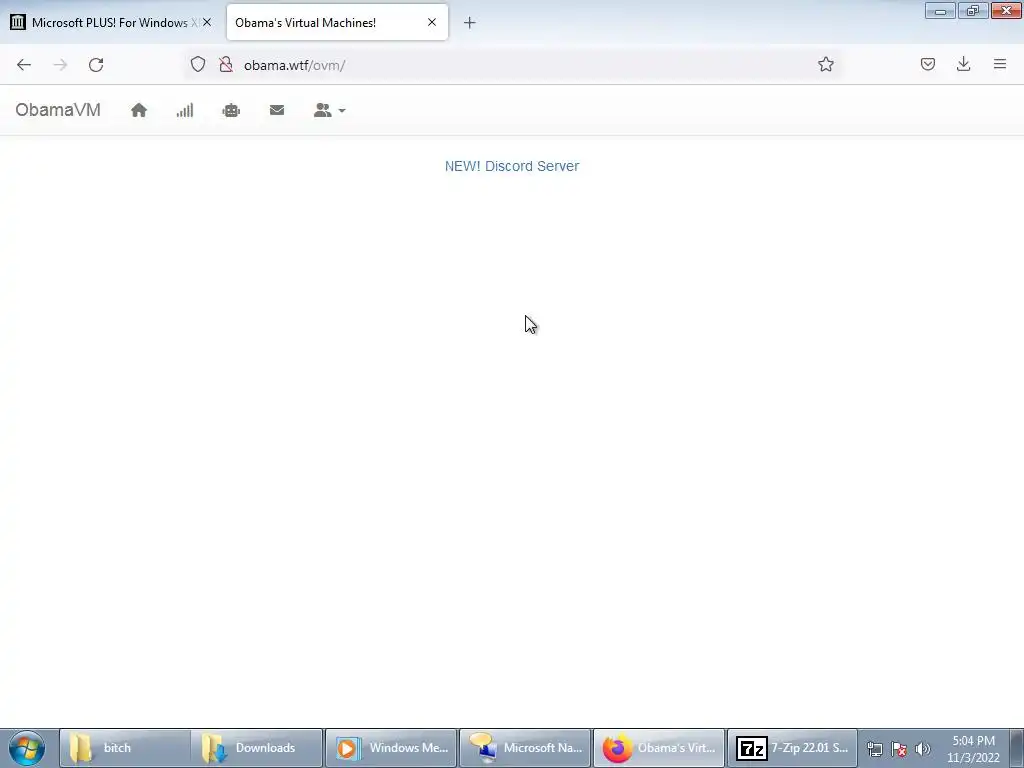Open the envelope mail icon

pyautogui.click(x=277, y=110)
